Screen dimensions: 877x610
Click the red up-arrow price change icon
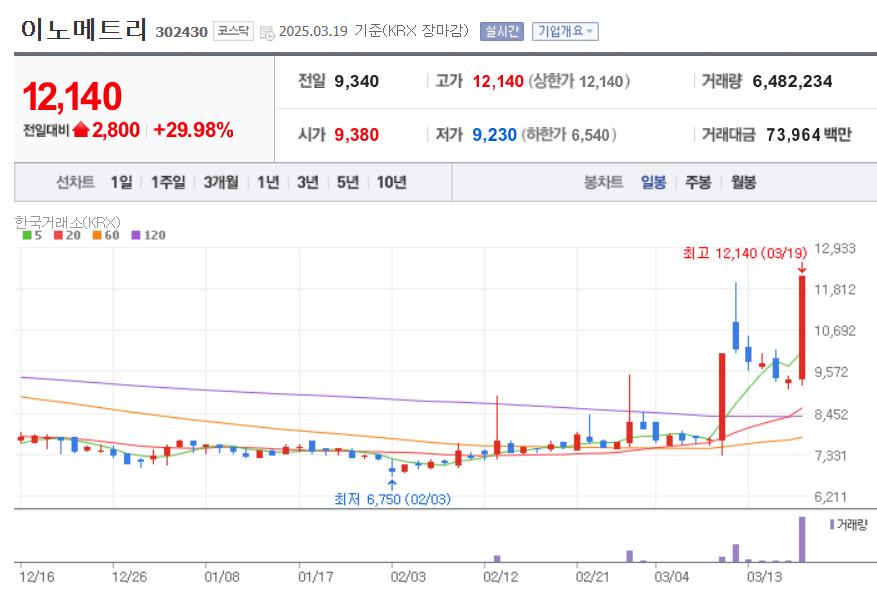coord(81,129)
